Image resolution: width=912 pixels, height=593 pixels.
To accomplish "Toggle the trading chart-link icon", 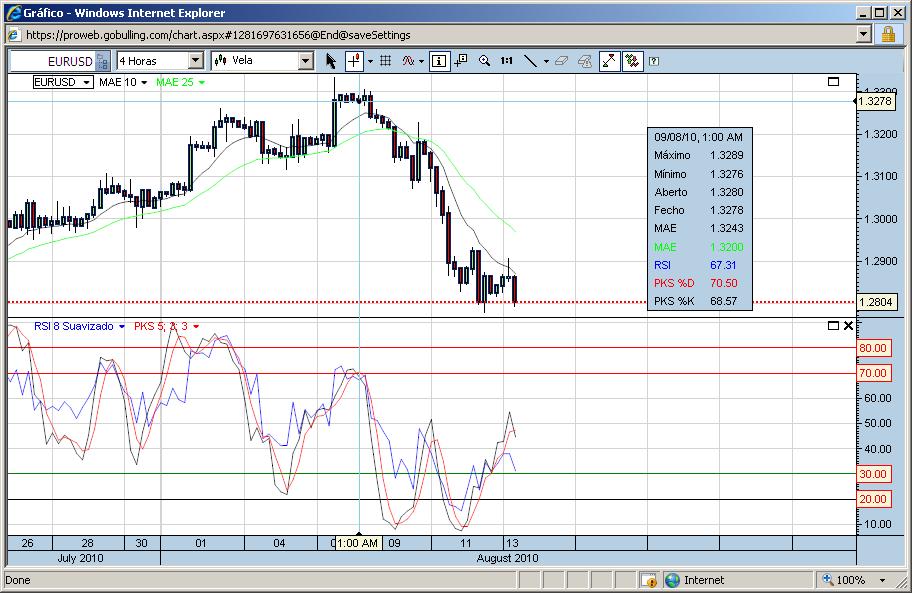I will click(x=632, y=60).
